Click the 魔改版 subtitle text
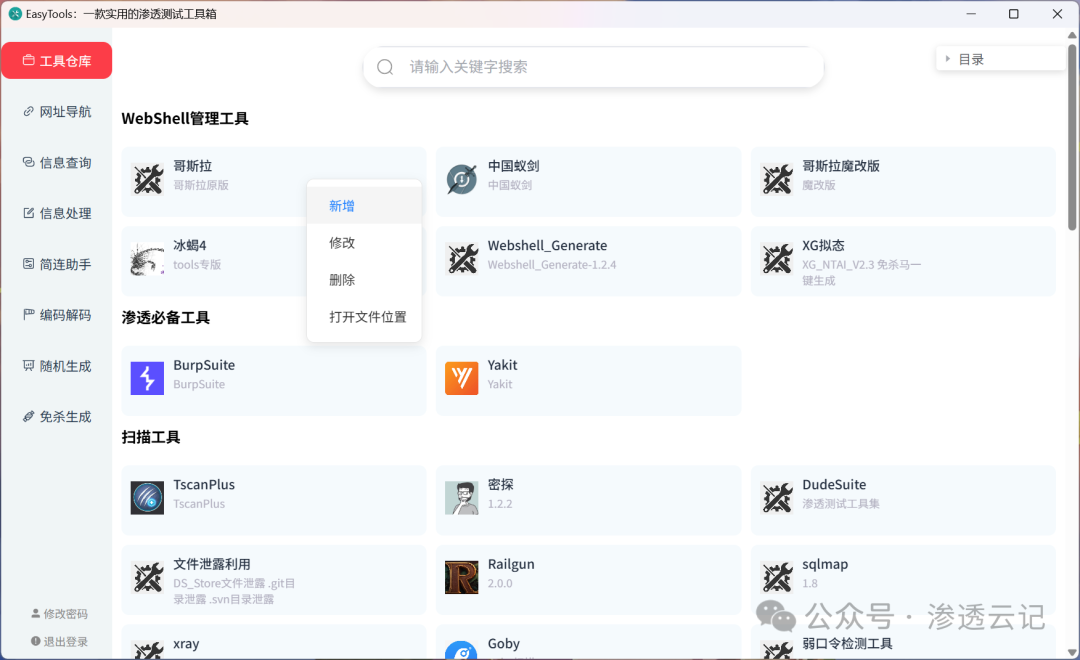Viewport: 1080px width, 660px height. point(818,185)
